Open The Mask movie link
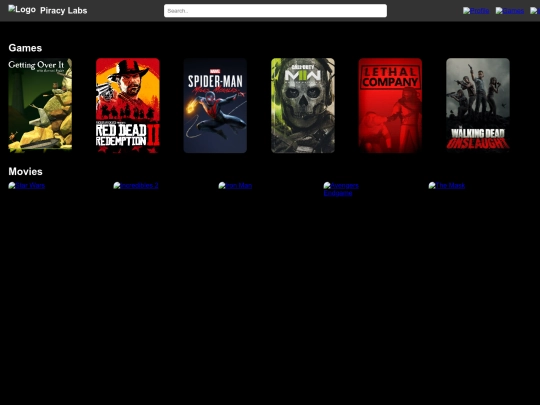 tap(446, 186)
